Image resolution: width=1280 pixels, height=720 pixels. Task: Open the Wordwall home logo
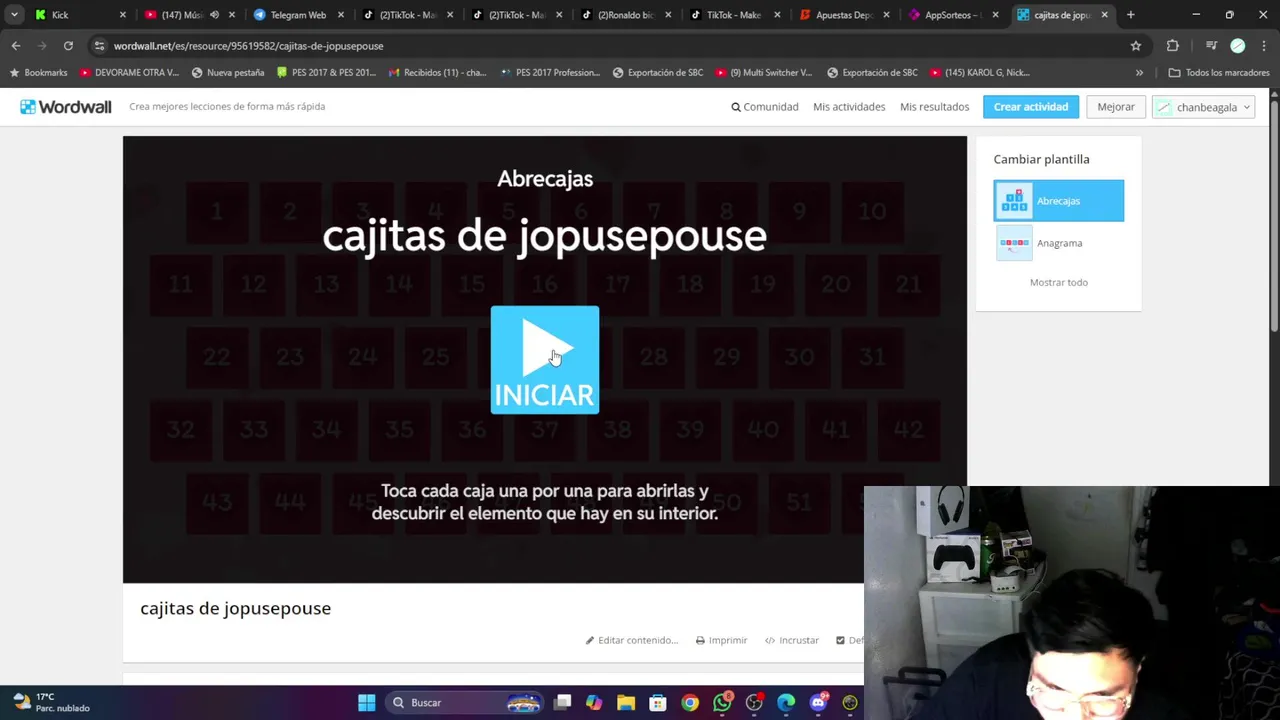tap(66, 107)
